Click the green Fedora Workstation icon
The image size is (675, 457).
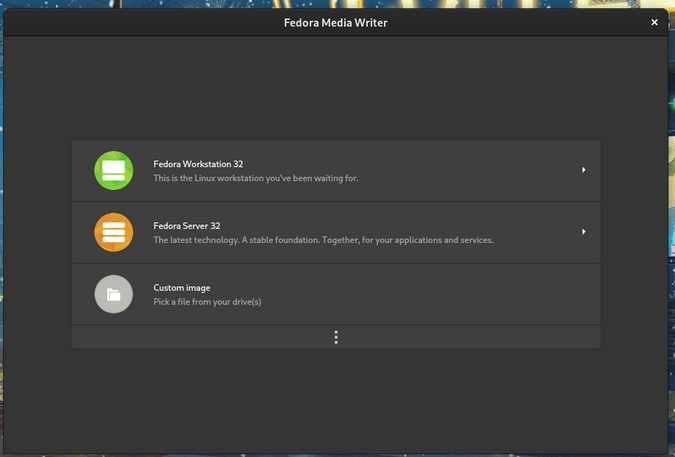pos(113,170)
